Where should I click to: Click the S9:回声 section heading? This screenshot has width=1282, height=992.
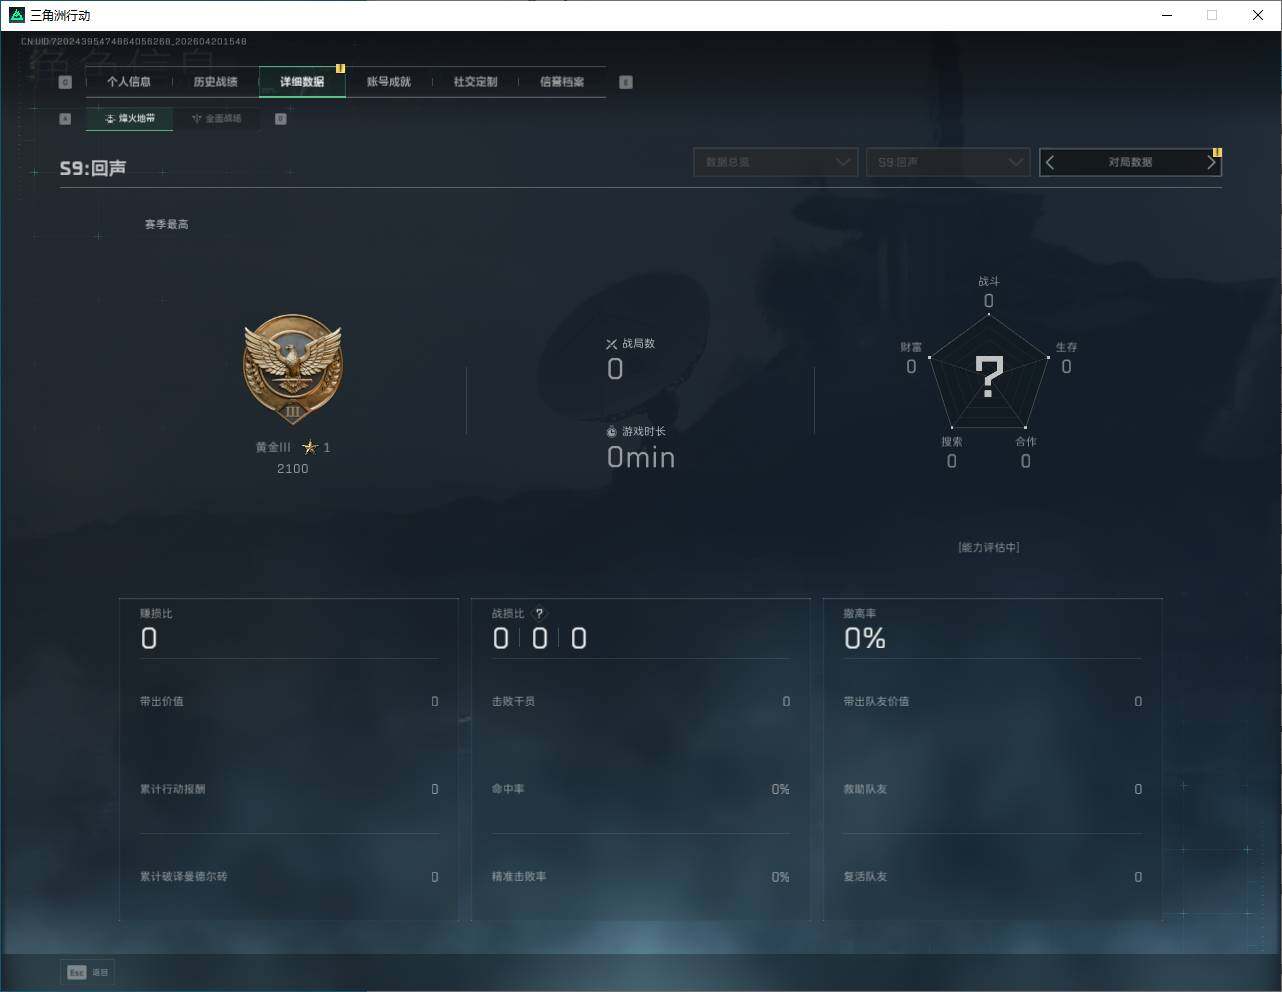pyautogui.click(x=93, y=168)
